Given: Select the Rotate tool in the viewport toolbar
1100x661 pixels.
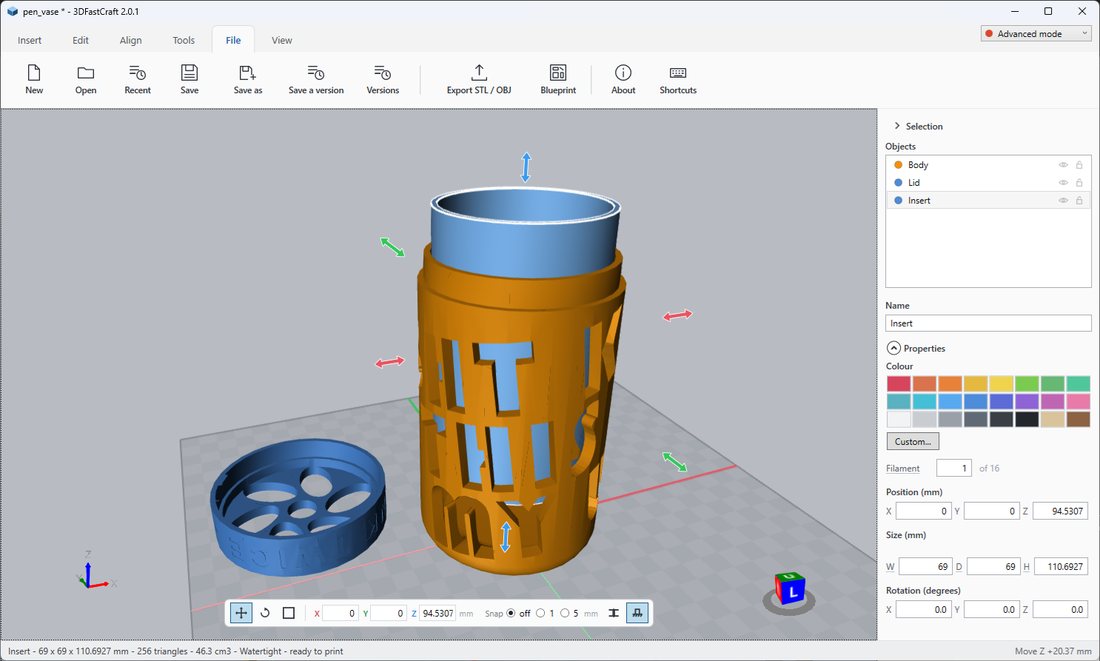Looking at the screenshot, I should [265, 613].
